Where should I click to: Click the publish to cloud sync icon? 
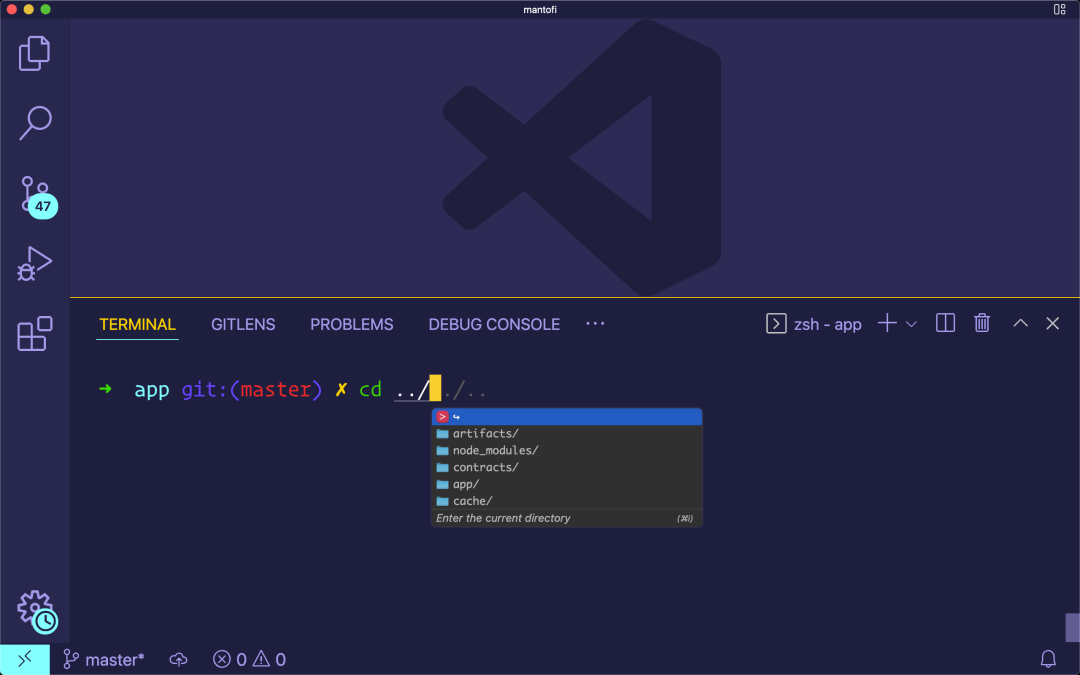178,659
